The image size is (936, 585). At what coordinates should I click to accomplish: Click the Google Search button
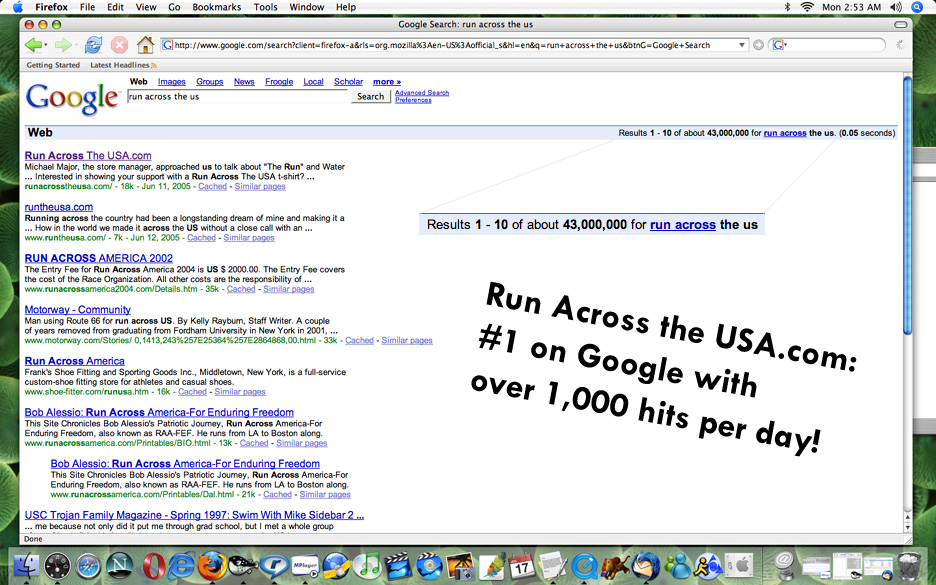point(370,97)
